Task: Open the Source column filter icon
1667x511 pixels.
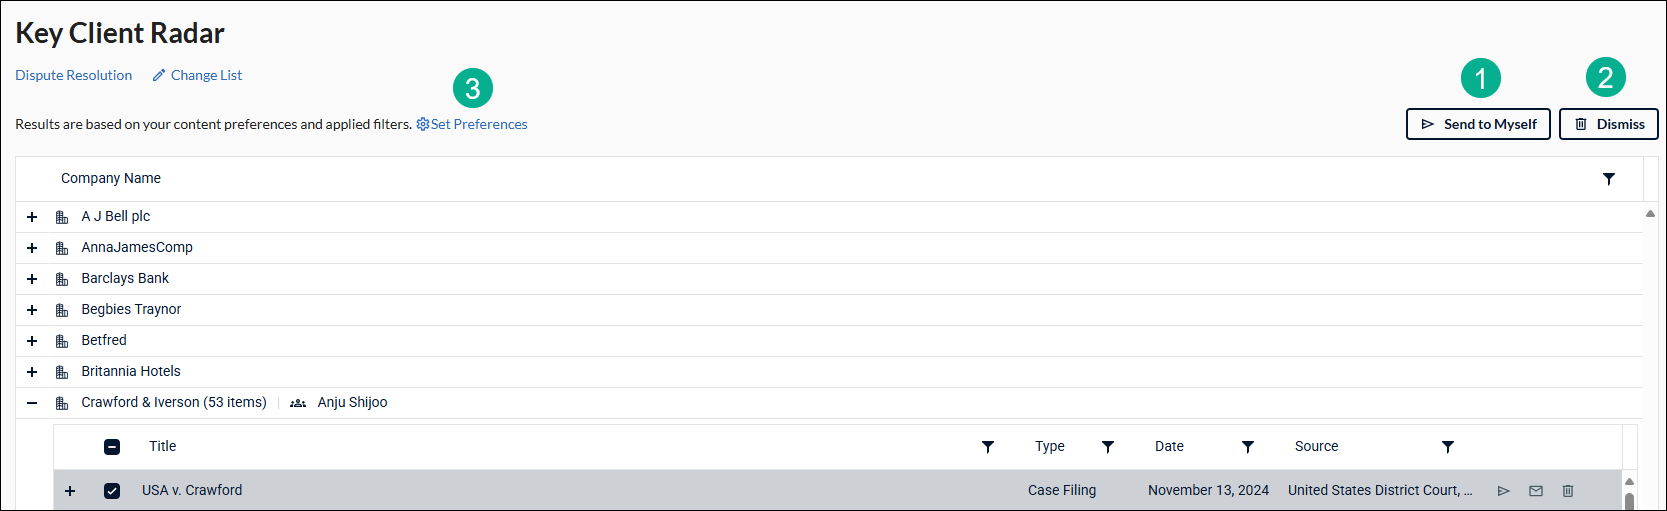Action: (1448, 447)
